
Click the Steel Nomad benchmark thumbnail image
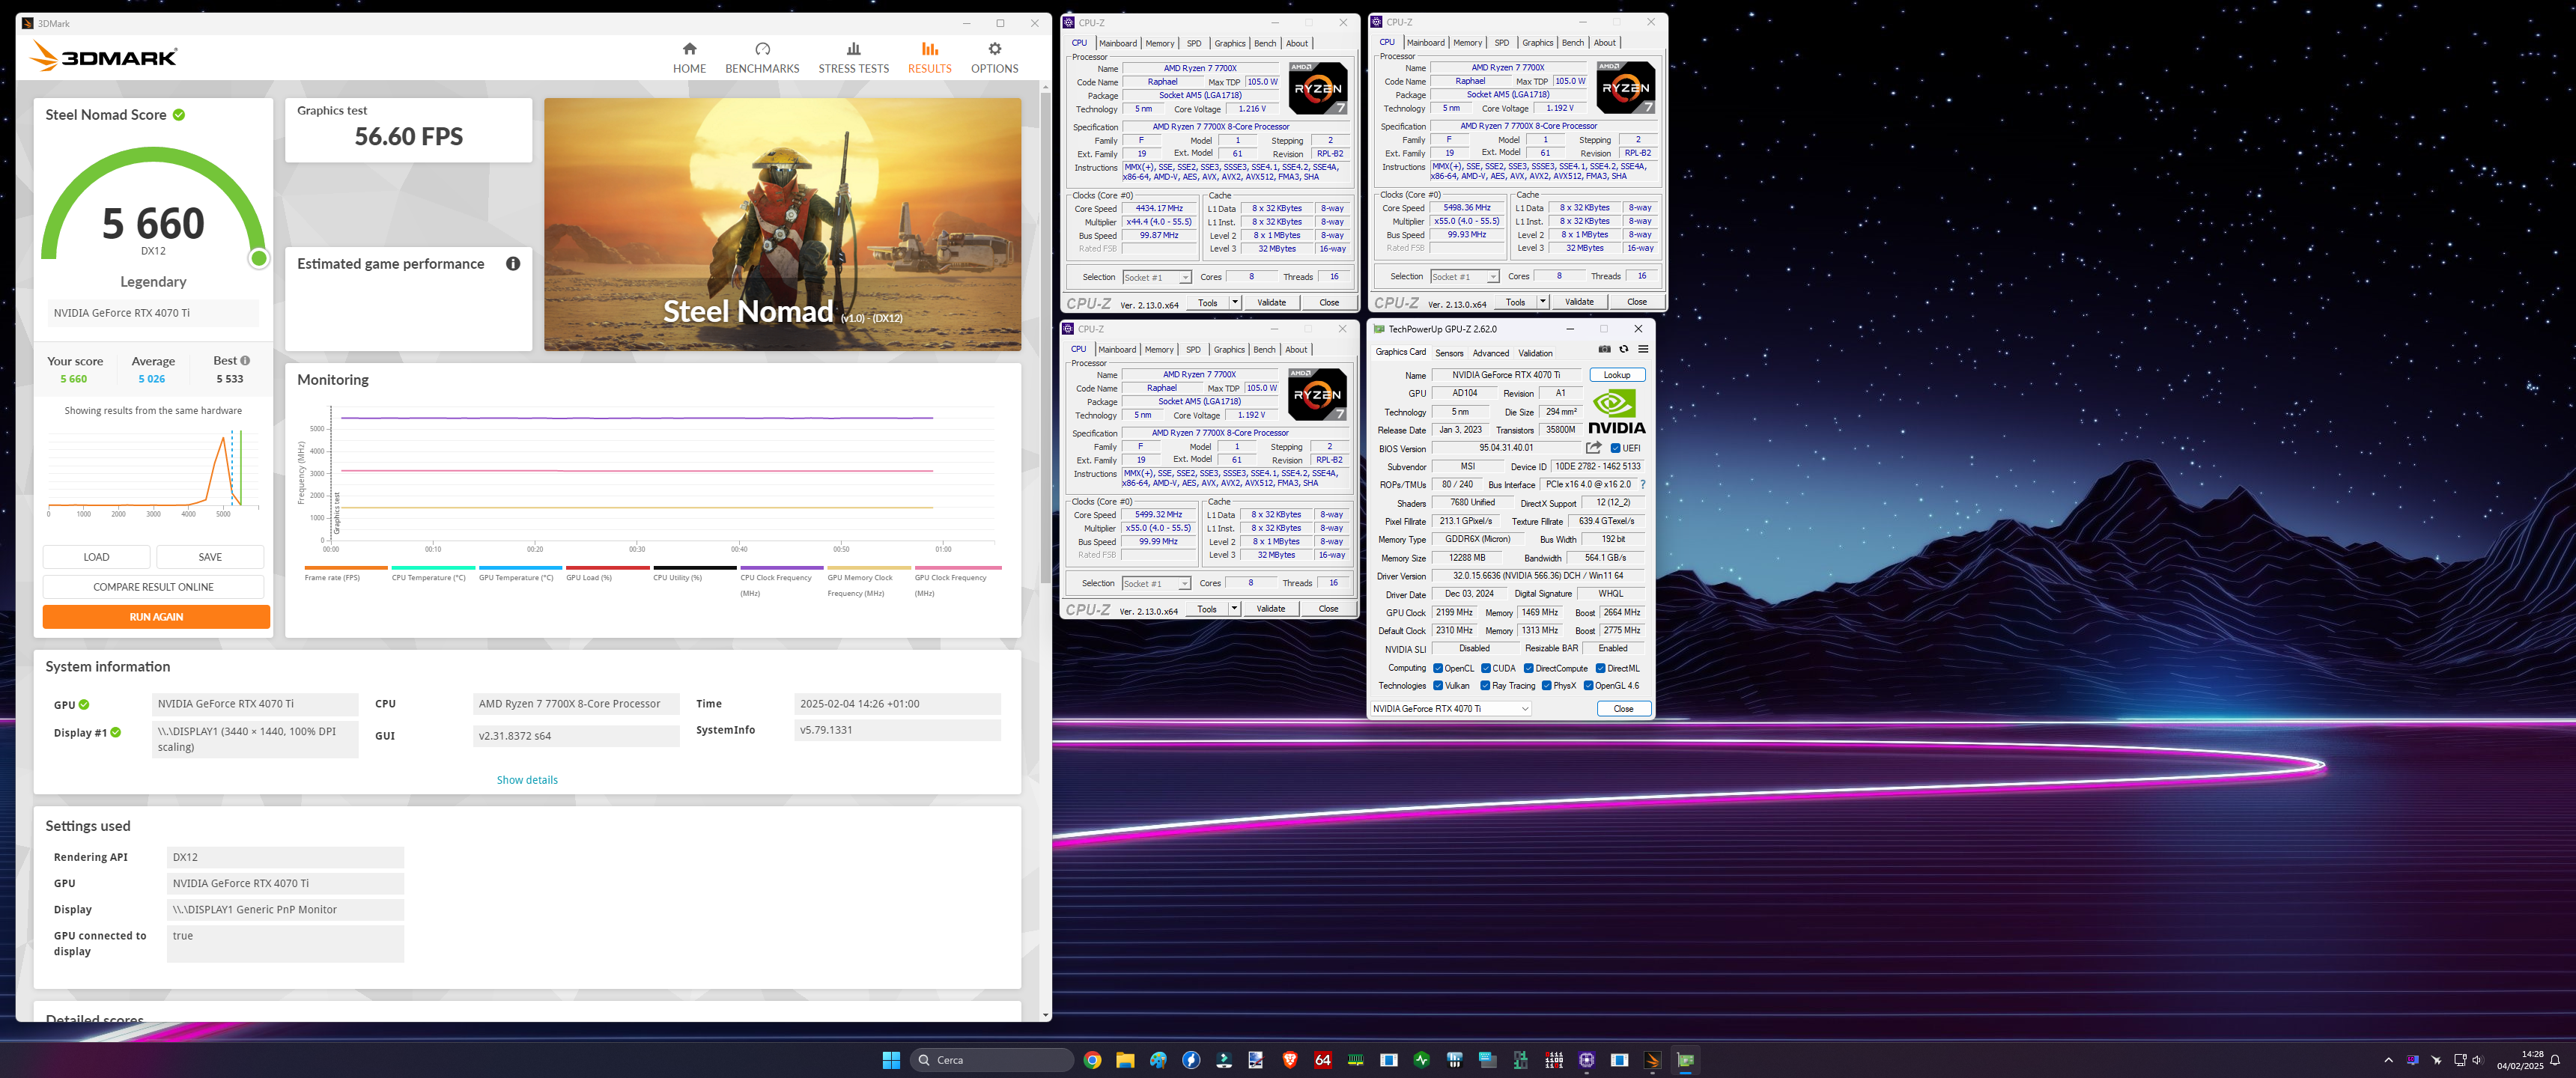(x=782, y=224)
